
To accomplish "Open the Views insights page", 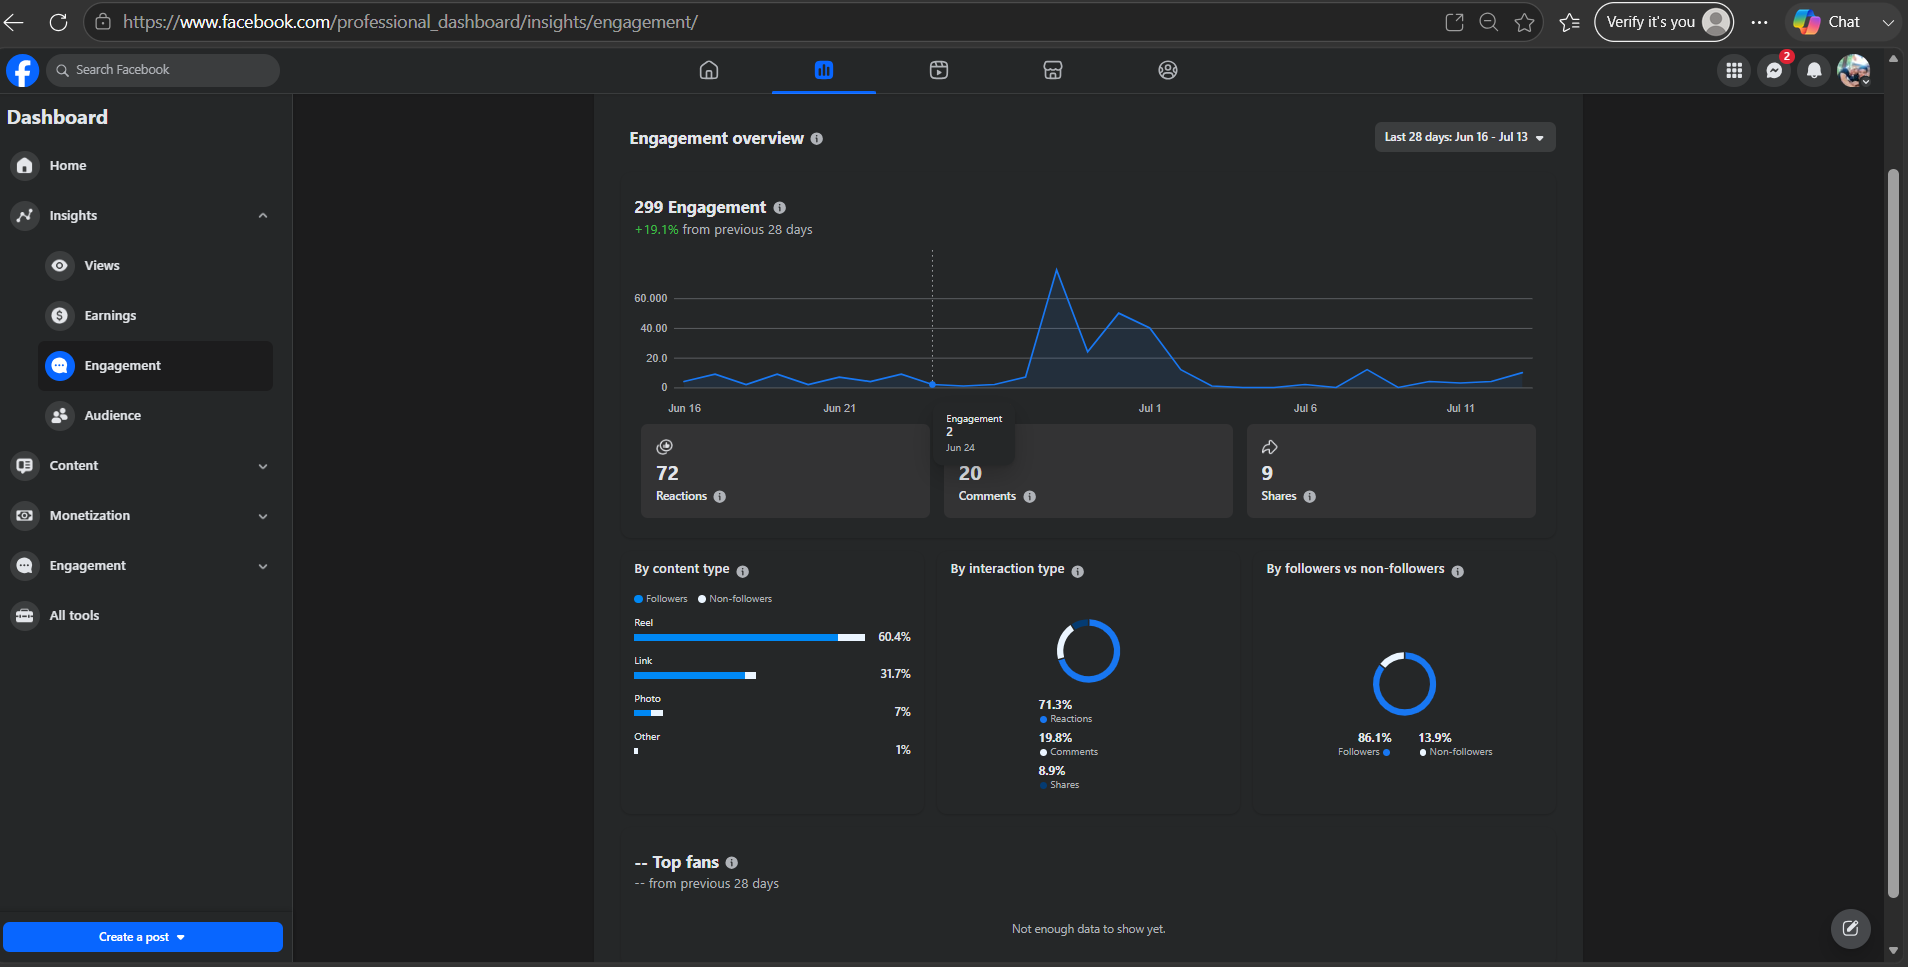I will (x=155, y=266).
